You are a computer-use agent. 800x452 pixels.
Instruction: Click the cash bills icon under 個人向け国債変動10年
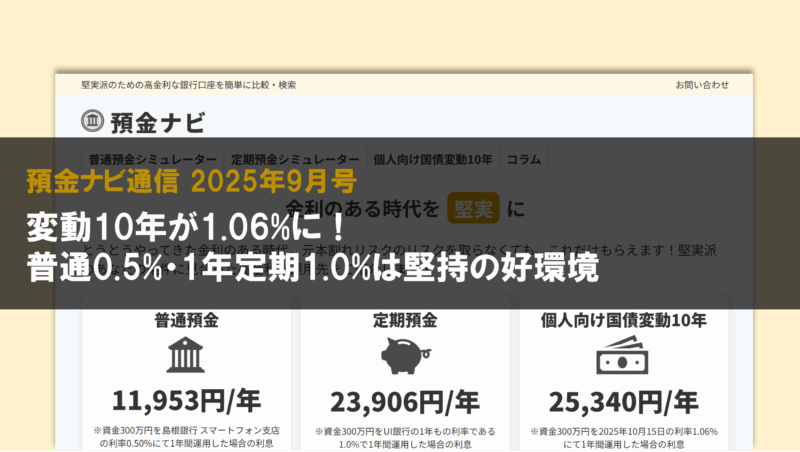point(623,355)
